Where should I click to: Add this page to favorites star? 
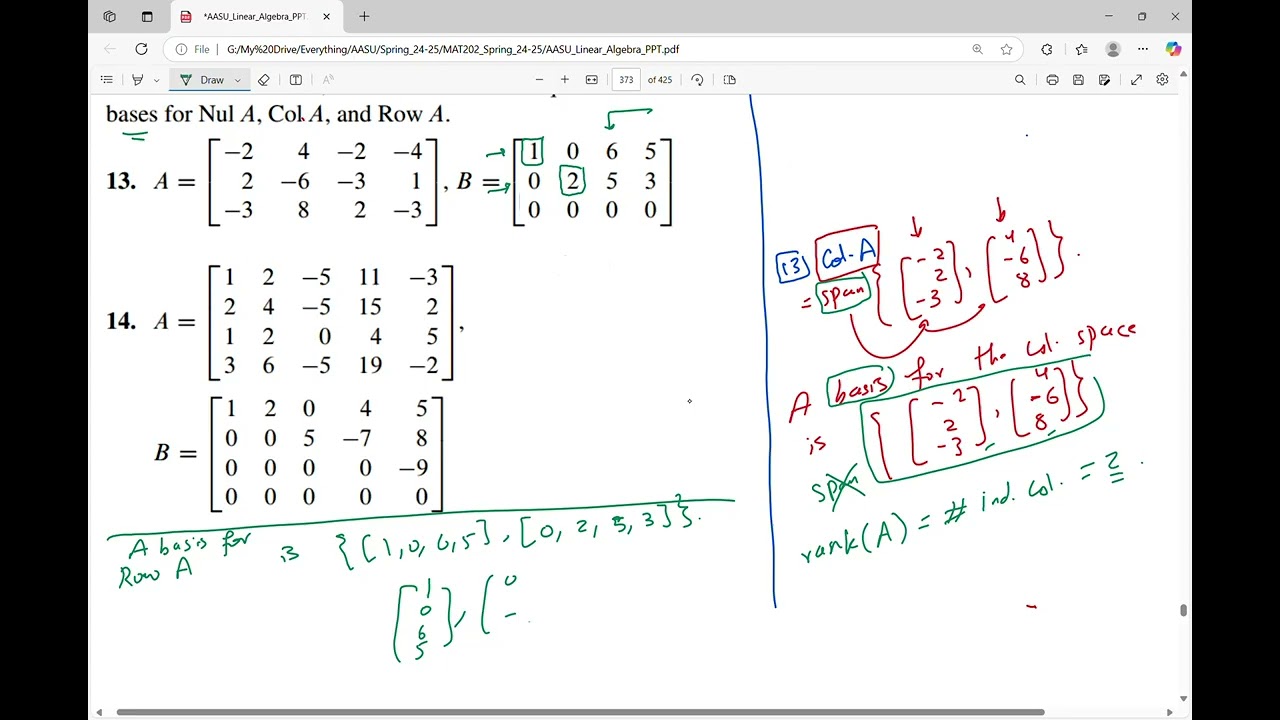[x=1006, y=49]
